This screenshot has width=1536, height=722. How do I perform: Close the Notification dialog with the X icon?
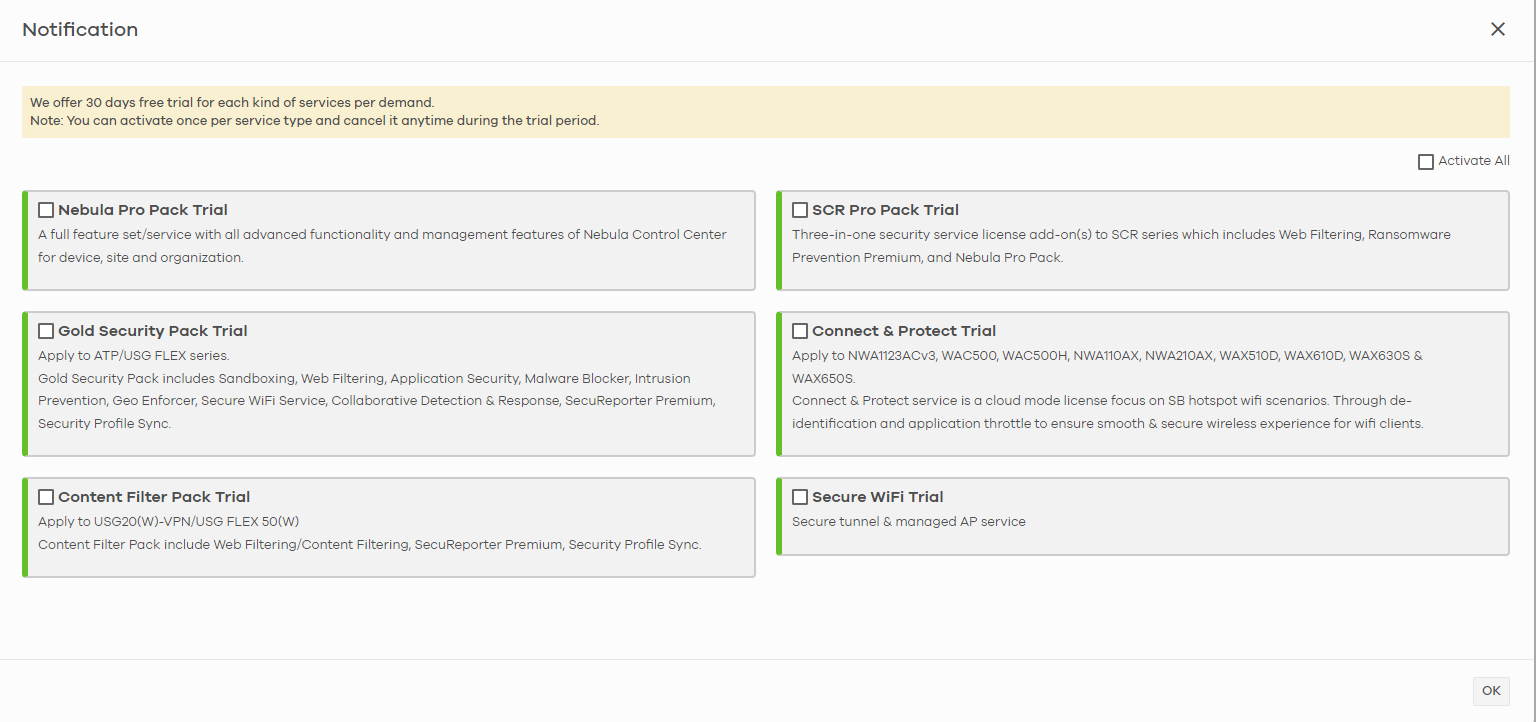1497,30
